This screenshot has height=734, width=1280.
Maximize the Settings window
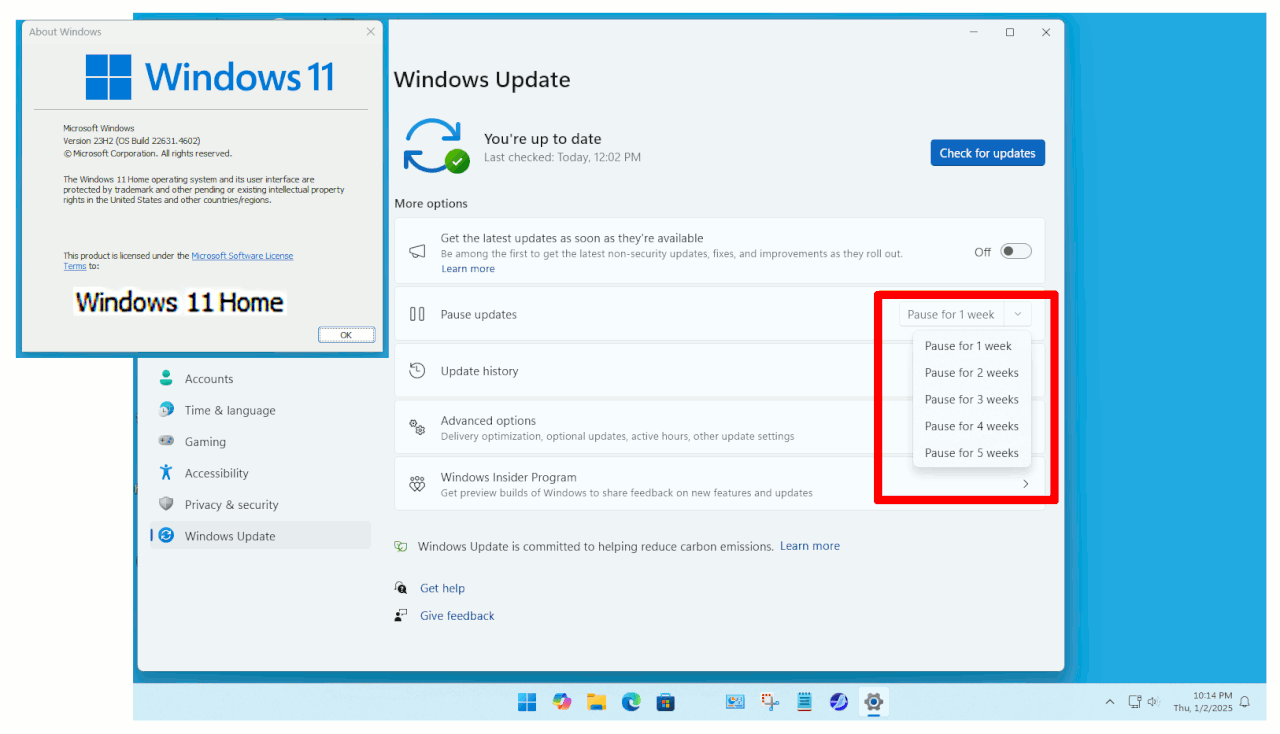(1010, 32)
